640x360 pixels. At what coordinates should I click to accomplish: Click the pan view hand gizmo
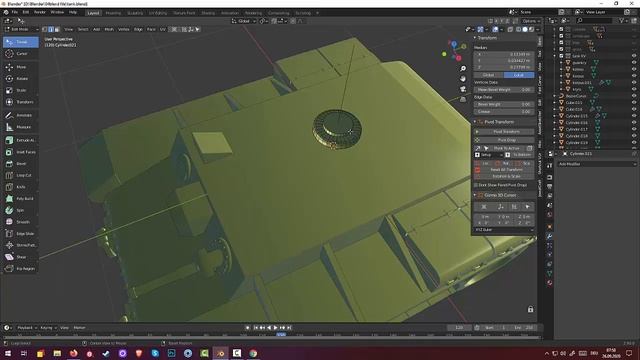pos(463,79)
